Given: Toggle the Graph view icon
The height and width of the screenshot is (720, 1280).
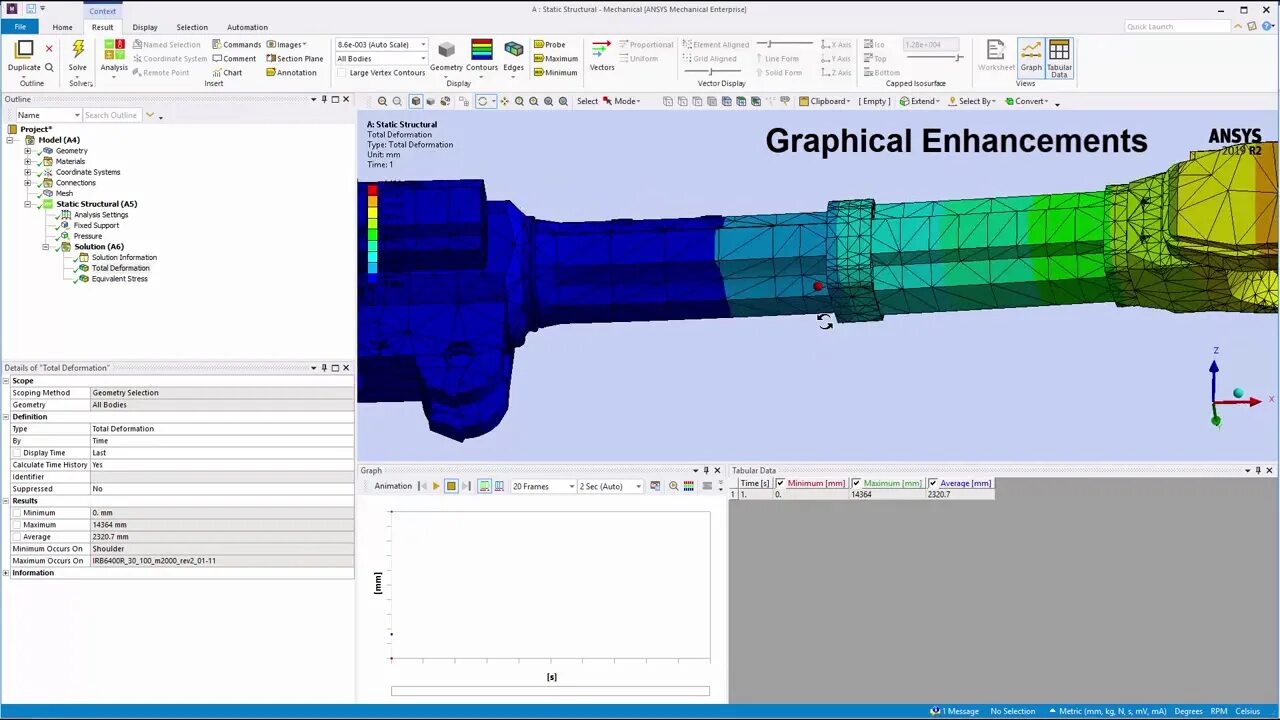Looking at the screenshot, I should [x=1031, y=56].
